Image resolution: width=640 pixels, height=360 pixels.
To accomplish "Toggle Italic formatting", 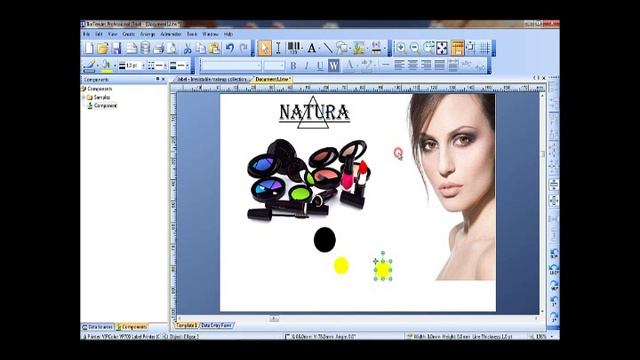I will [x=307, y=65].
